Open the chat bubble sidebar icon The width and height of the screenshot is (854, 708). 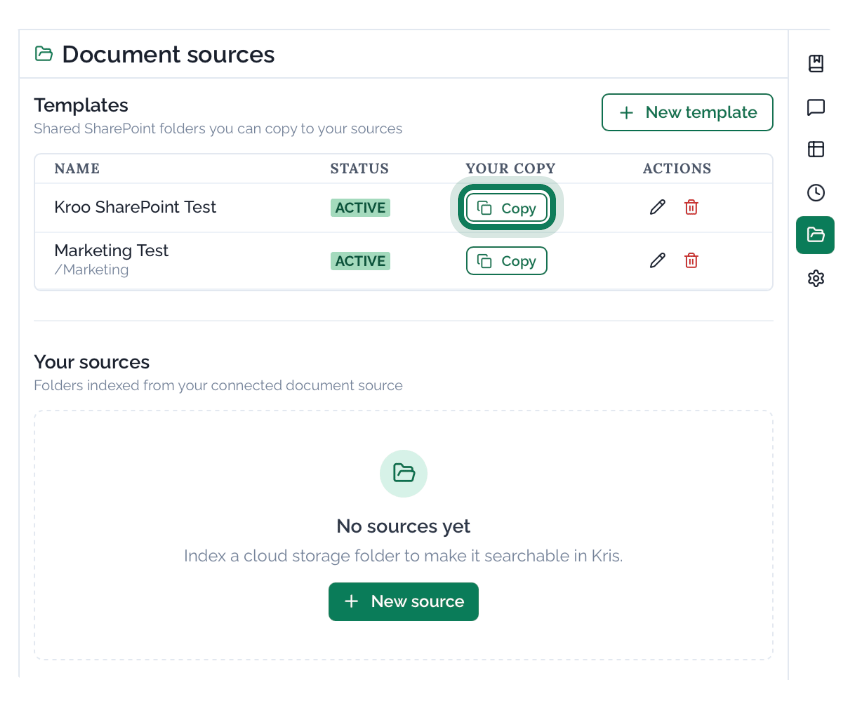click(x=815, y=107)
